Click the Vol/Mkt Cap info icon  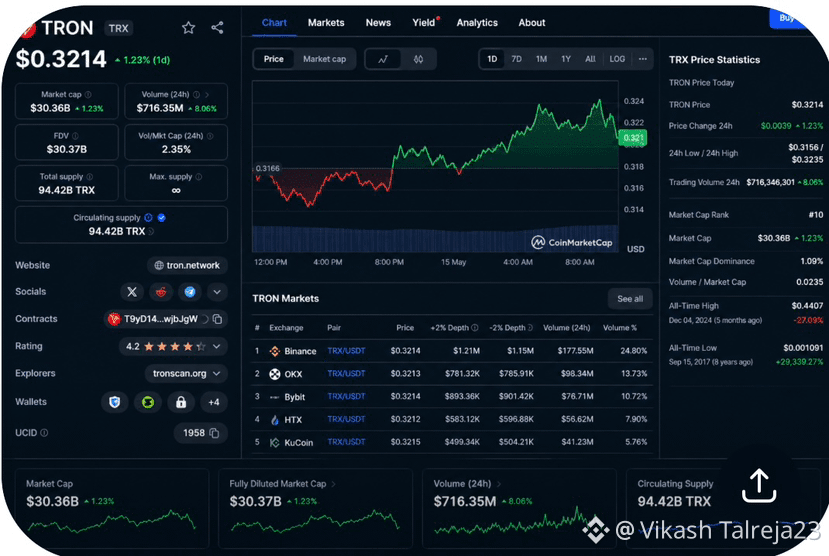coord(210,136)
